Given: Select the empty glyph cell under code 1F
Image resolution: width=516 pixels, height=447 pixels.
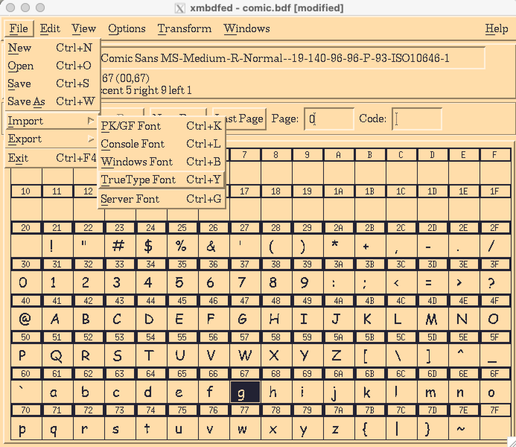Looking at the screenshot, I should pos(494,209).
